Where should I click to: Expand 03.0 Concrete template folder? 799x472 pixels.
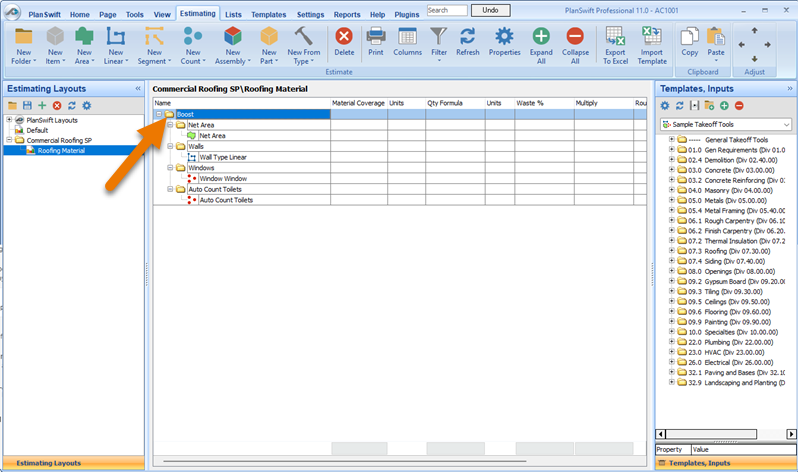[672, 170]
